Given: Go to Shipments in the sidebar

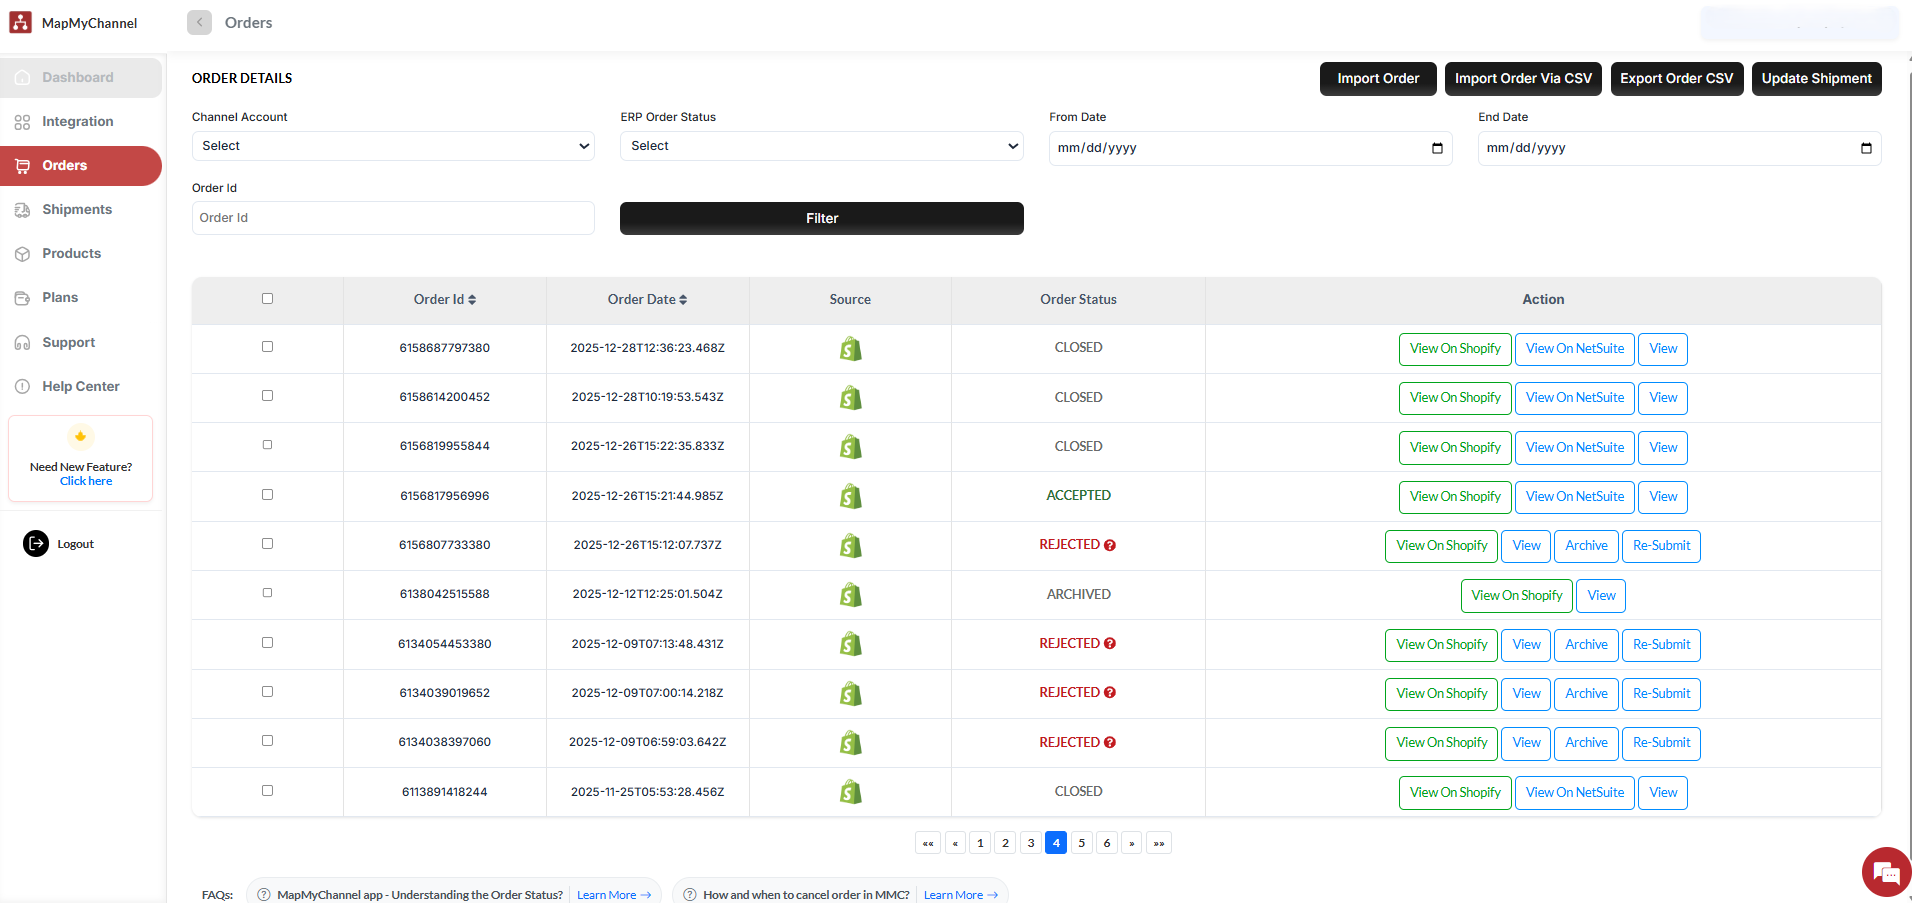Looking at the screenshot, I should (77, 209).
